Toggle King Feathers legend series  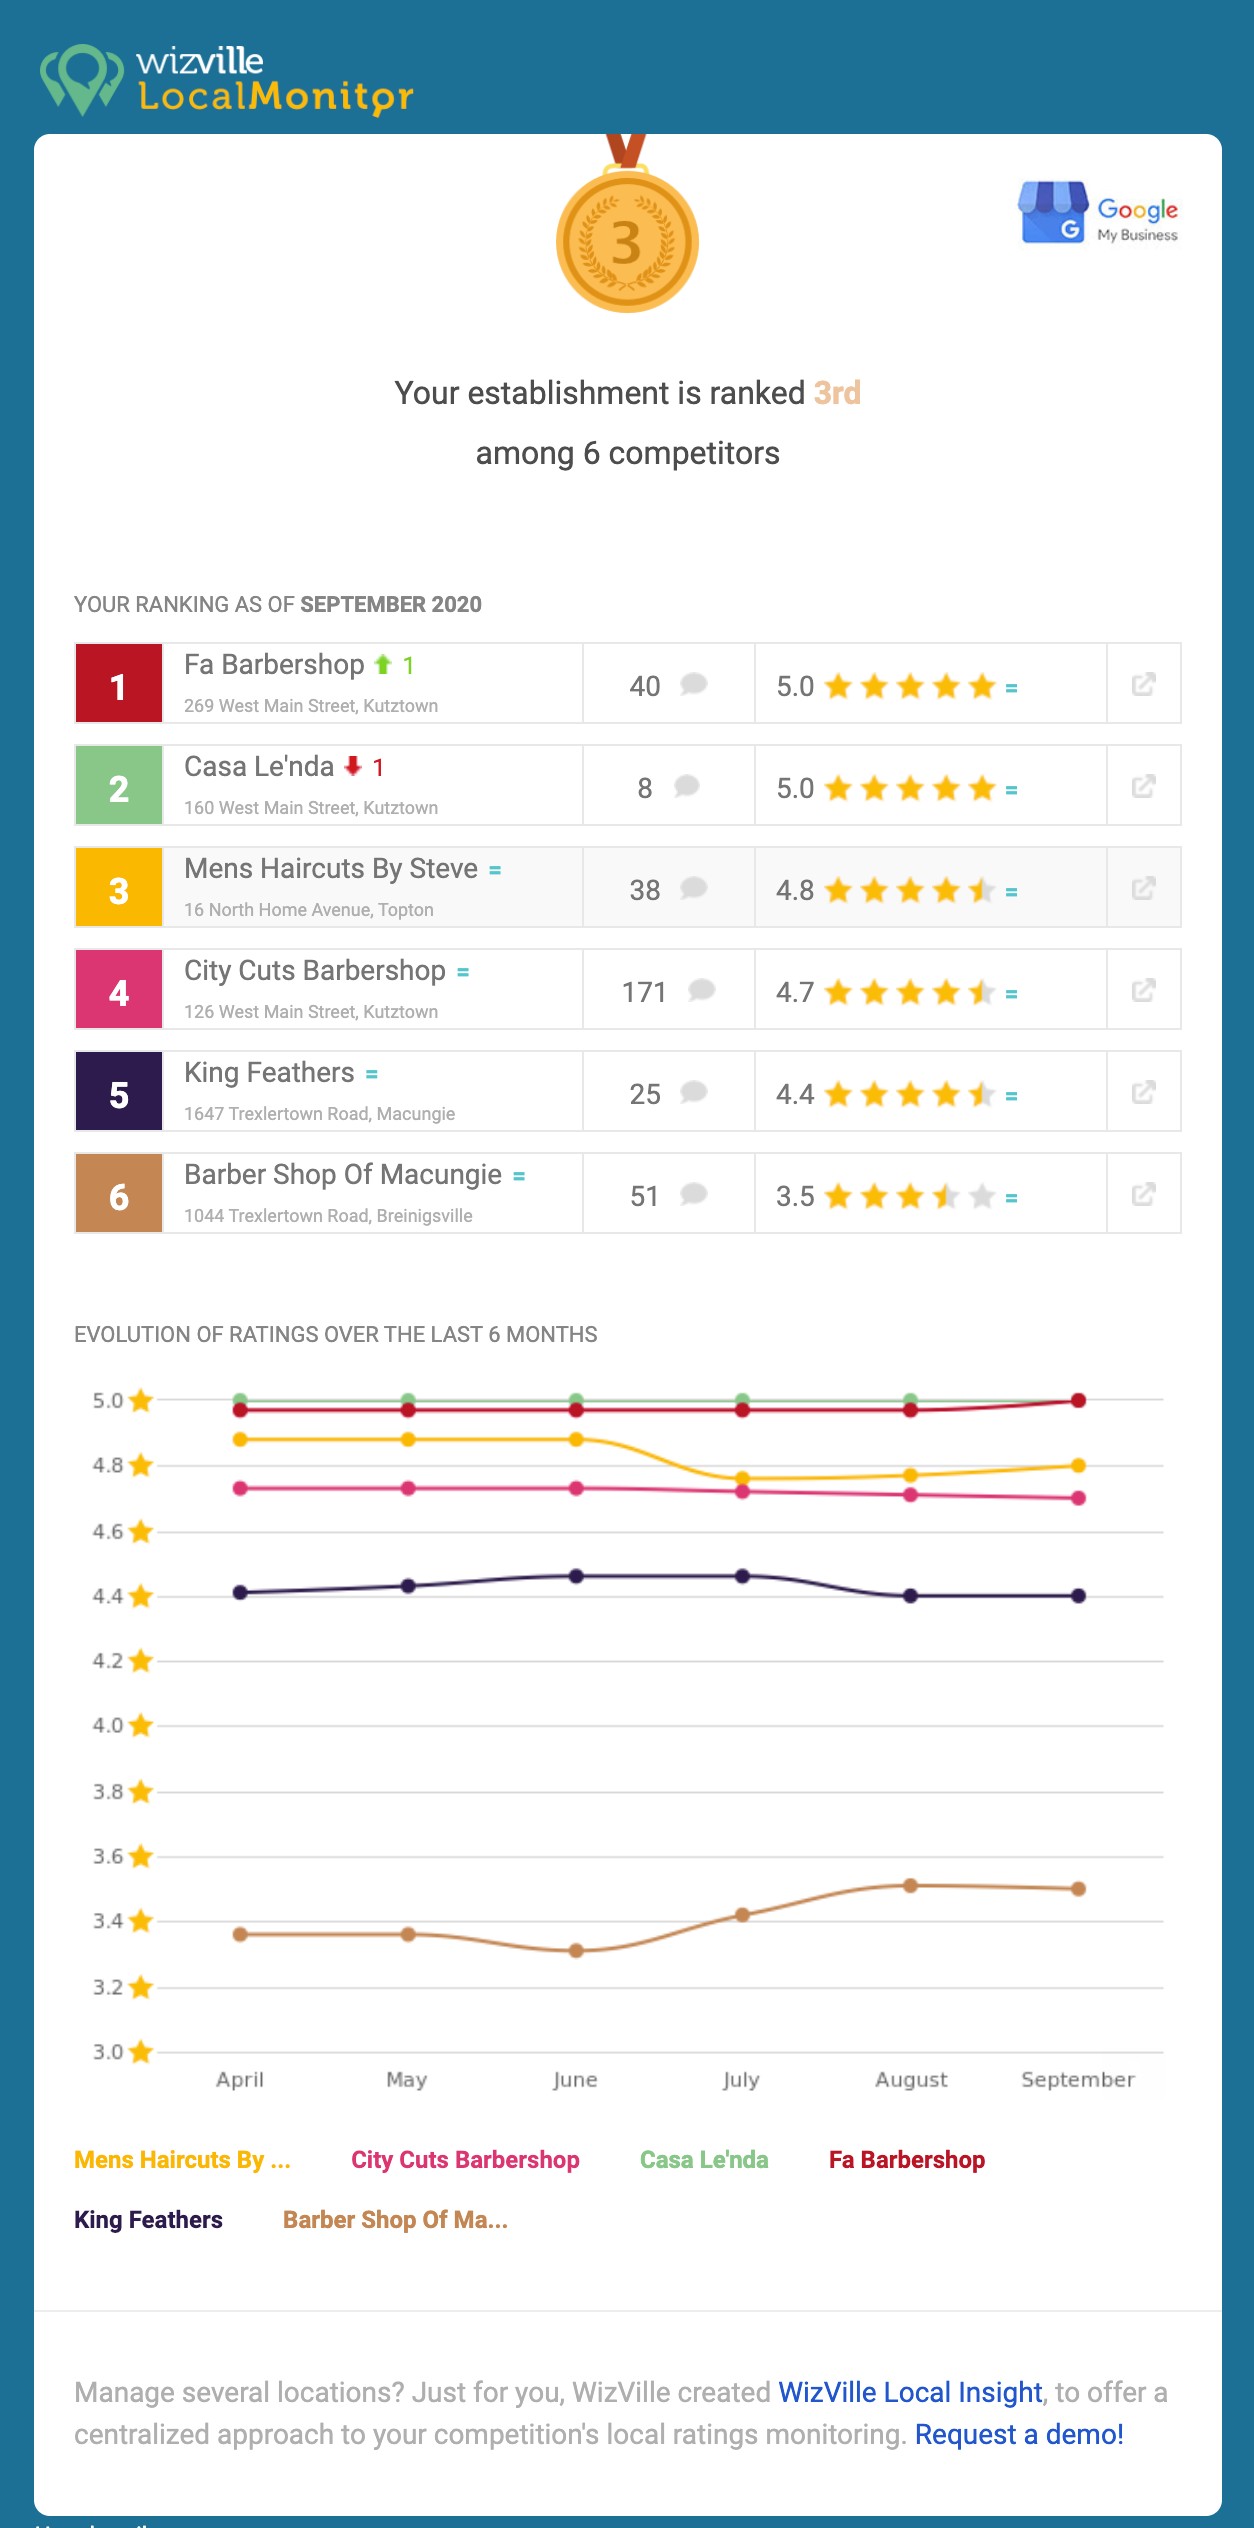click(148, 2220)
